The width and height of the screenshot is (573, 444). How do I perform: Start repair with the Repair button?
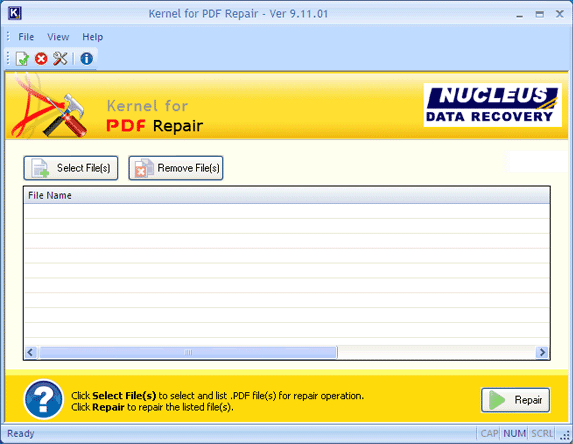pos(515,400)
